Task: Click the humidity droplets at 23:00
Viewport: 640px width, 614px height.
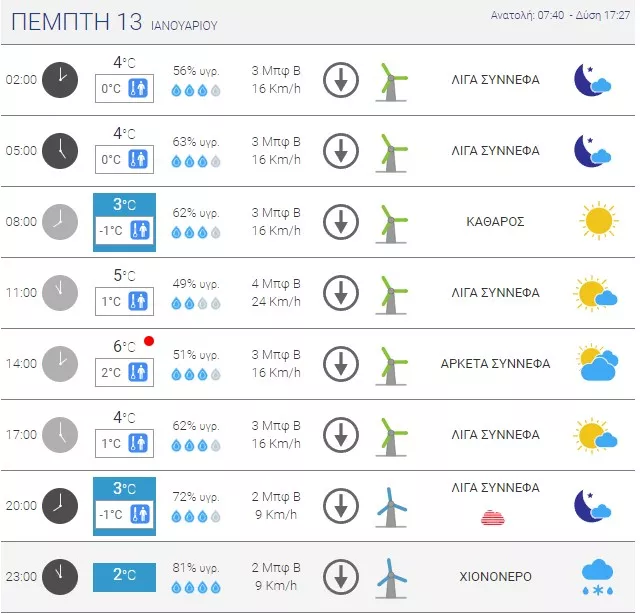Action: [196, 587]
